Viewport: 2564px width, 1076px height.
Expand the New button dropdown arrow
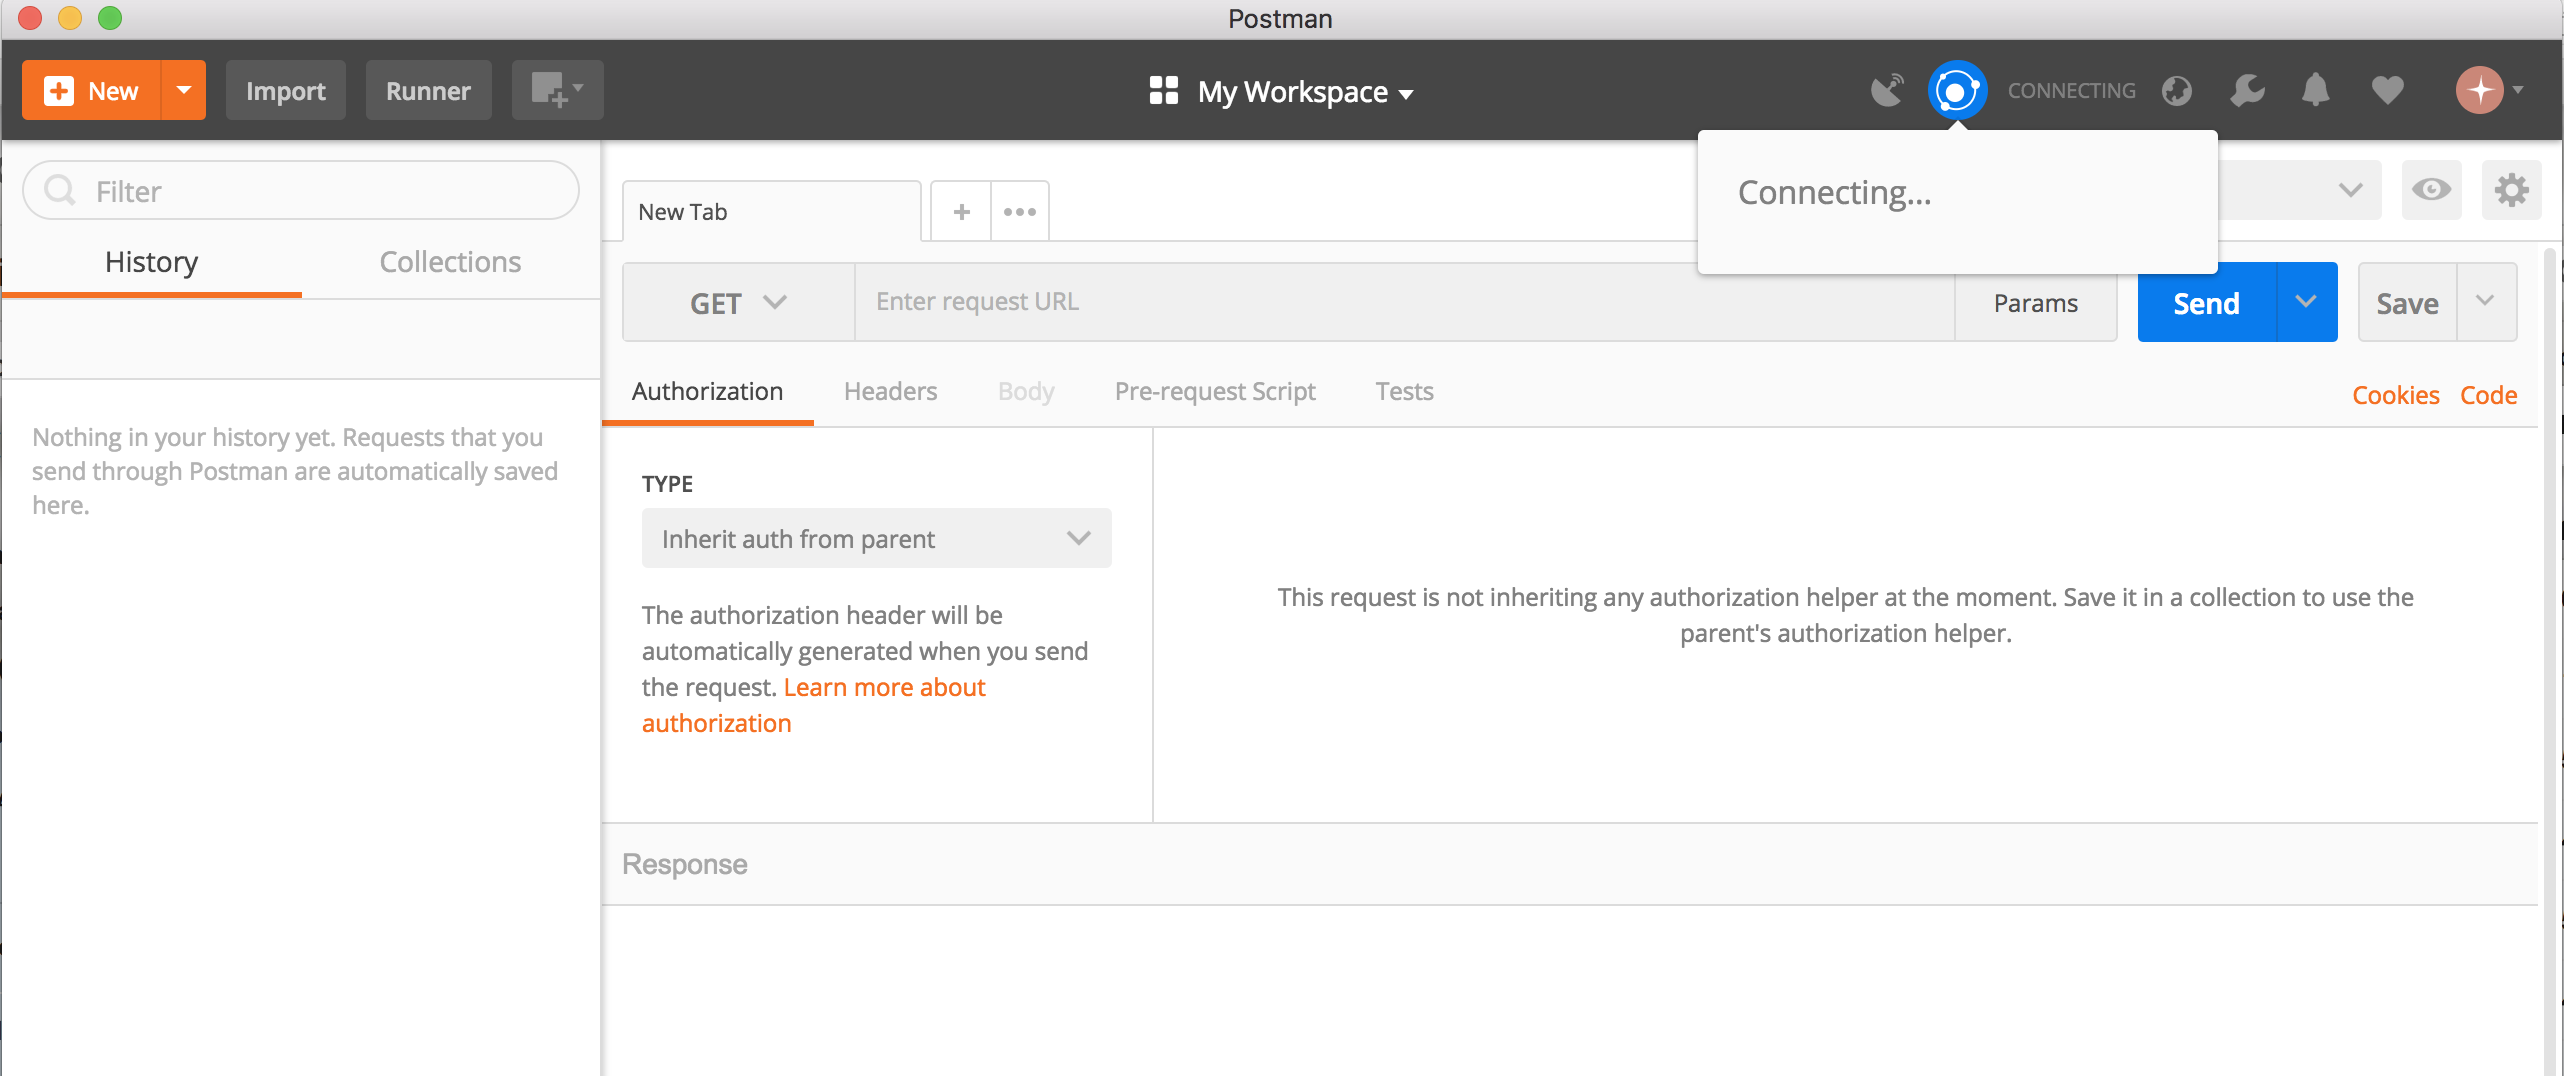click(x=184, y=90)
